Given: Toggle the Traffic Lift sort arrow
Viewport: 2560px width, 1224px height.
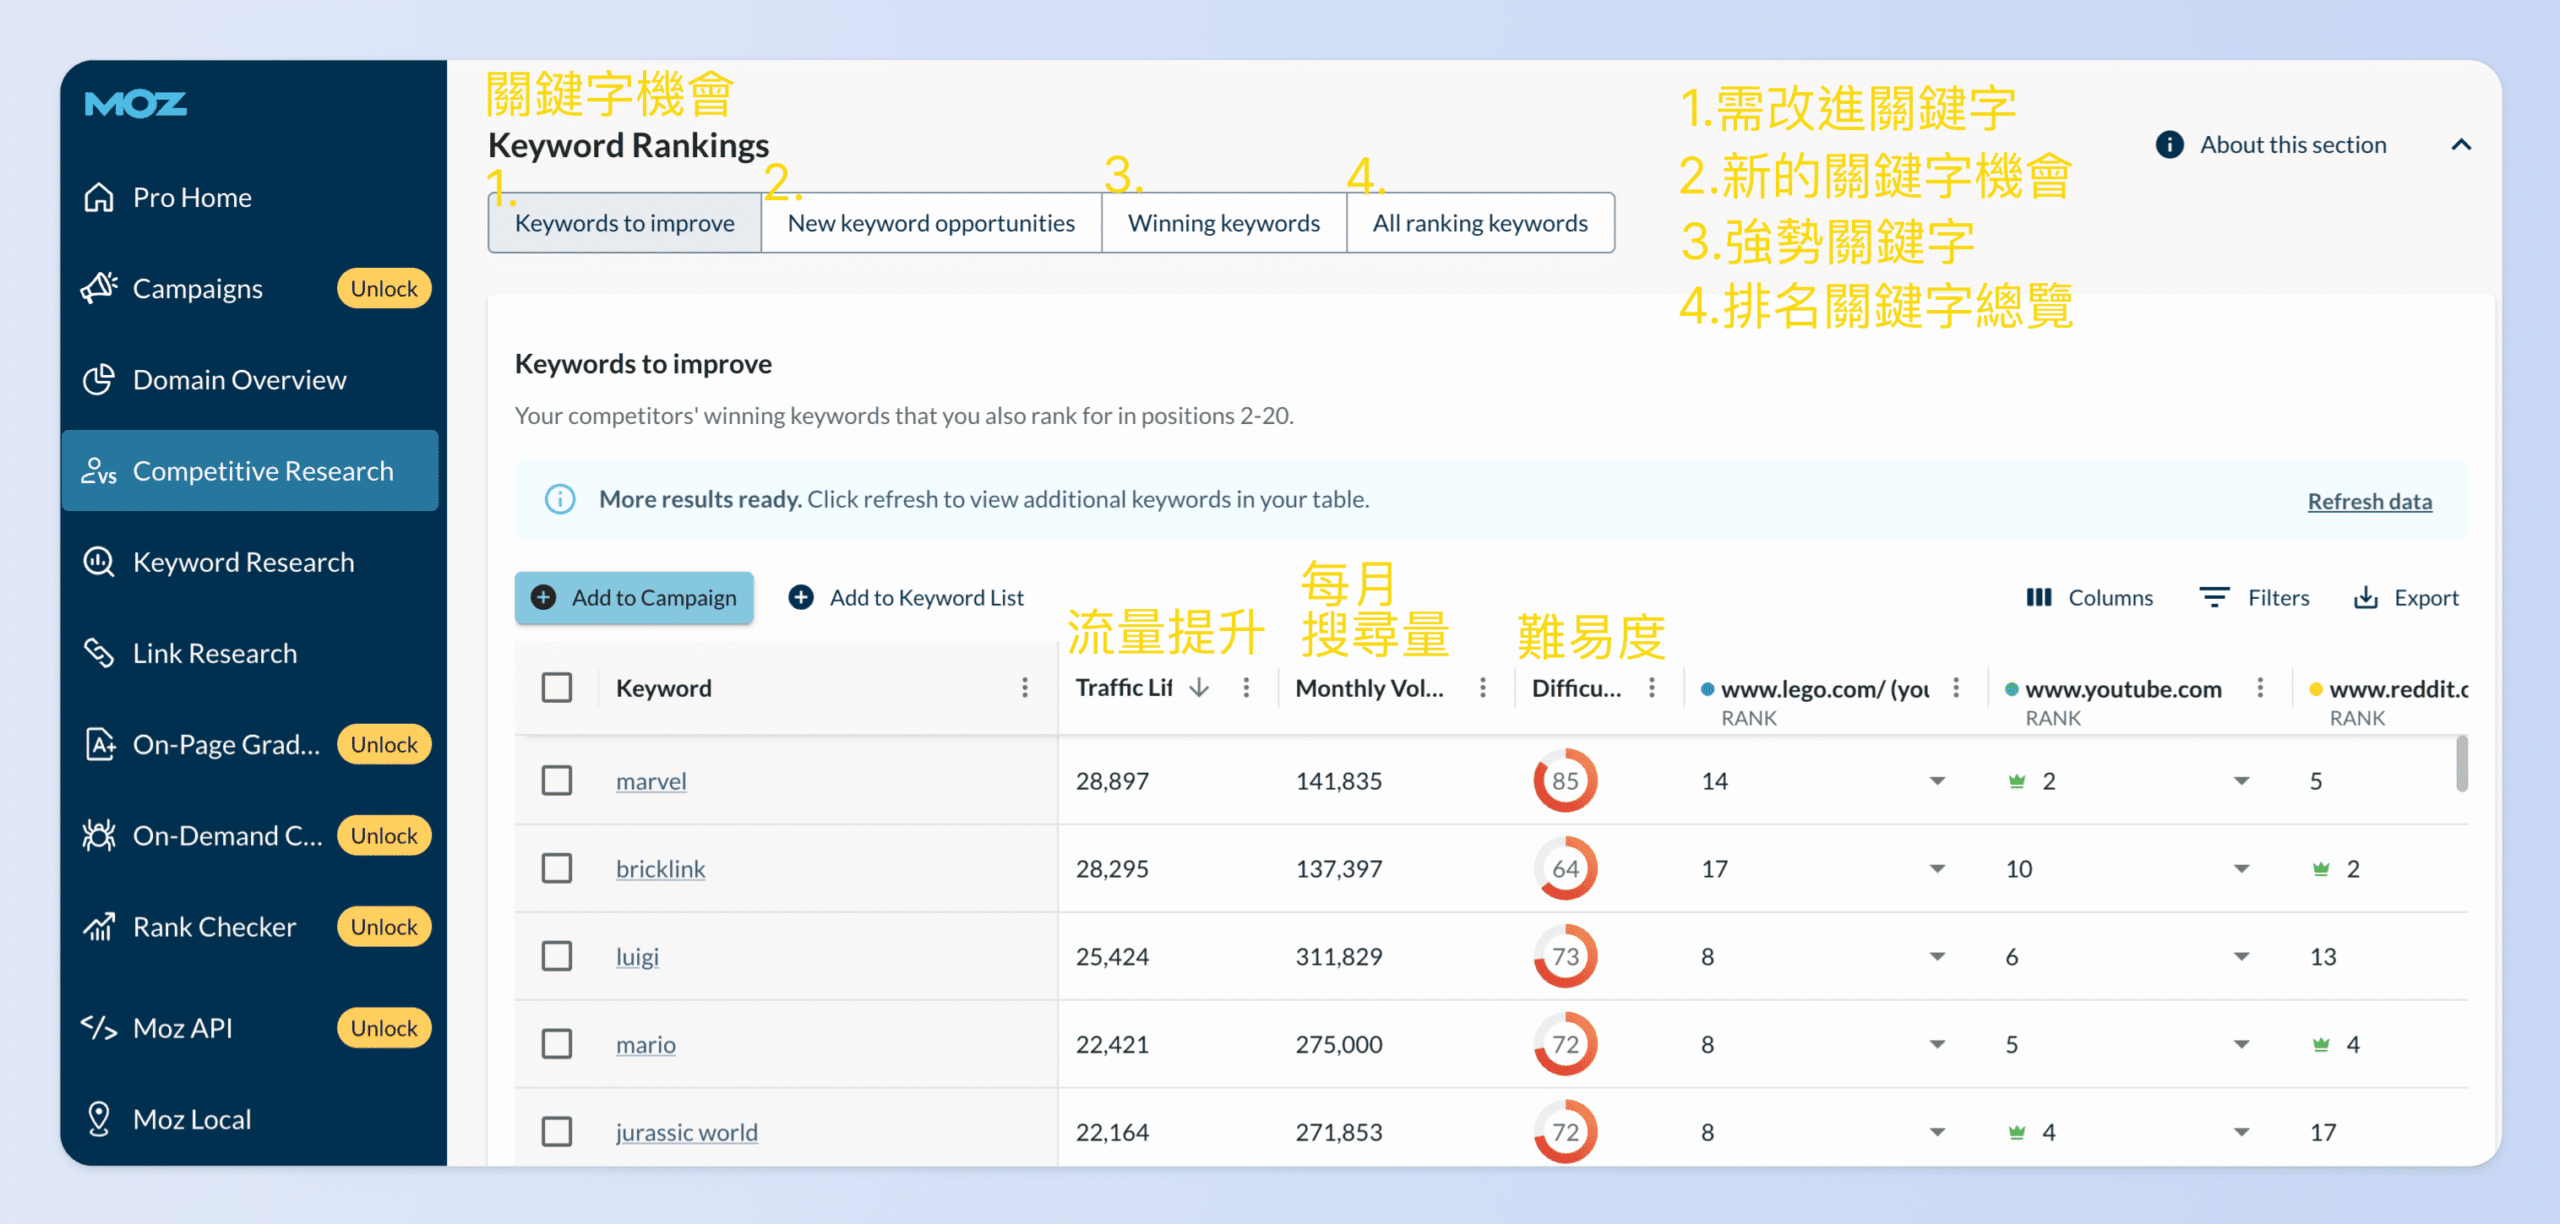Looking at the screenshot, I should click(x=1199, y=687).
